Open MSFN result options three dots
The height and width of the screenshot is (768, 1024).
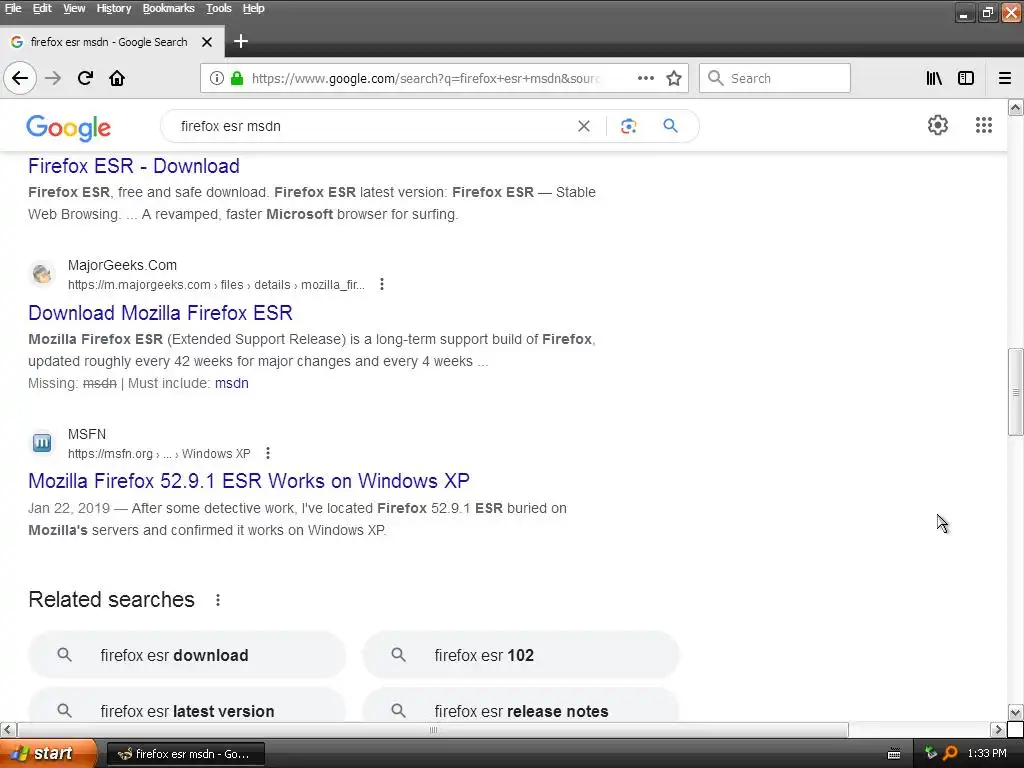click(268, 453)
